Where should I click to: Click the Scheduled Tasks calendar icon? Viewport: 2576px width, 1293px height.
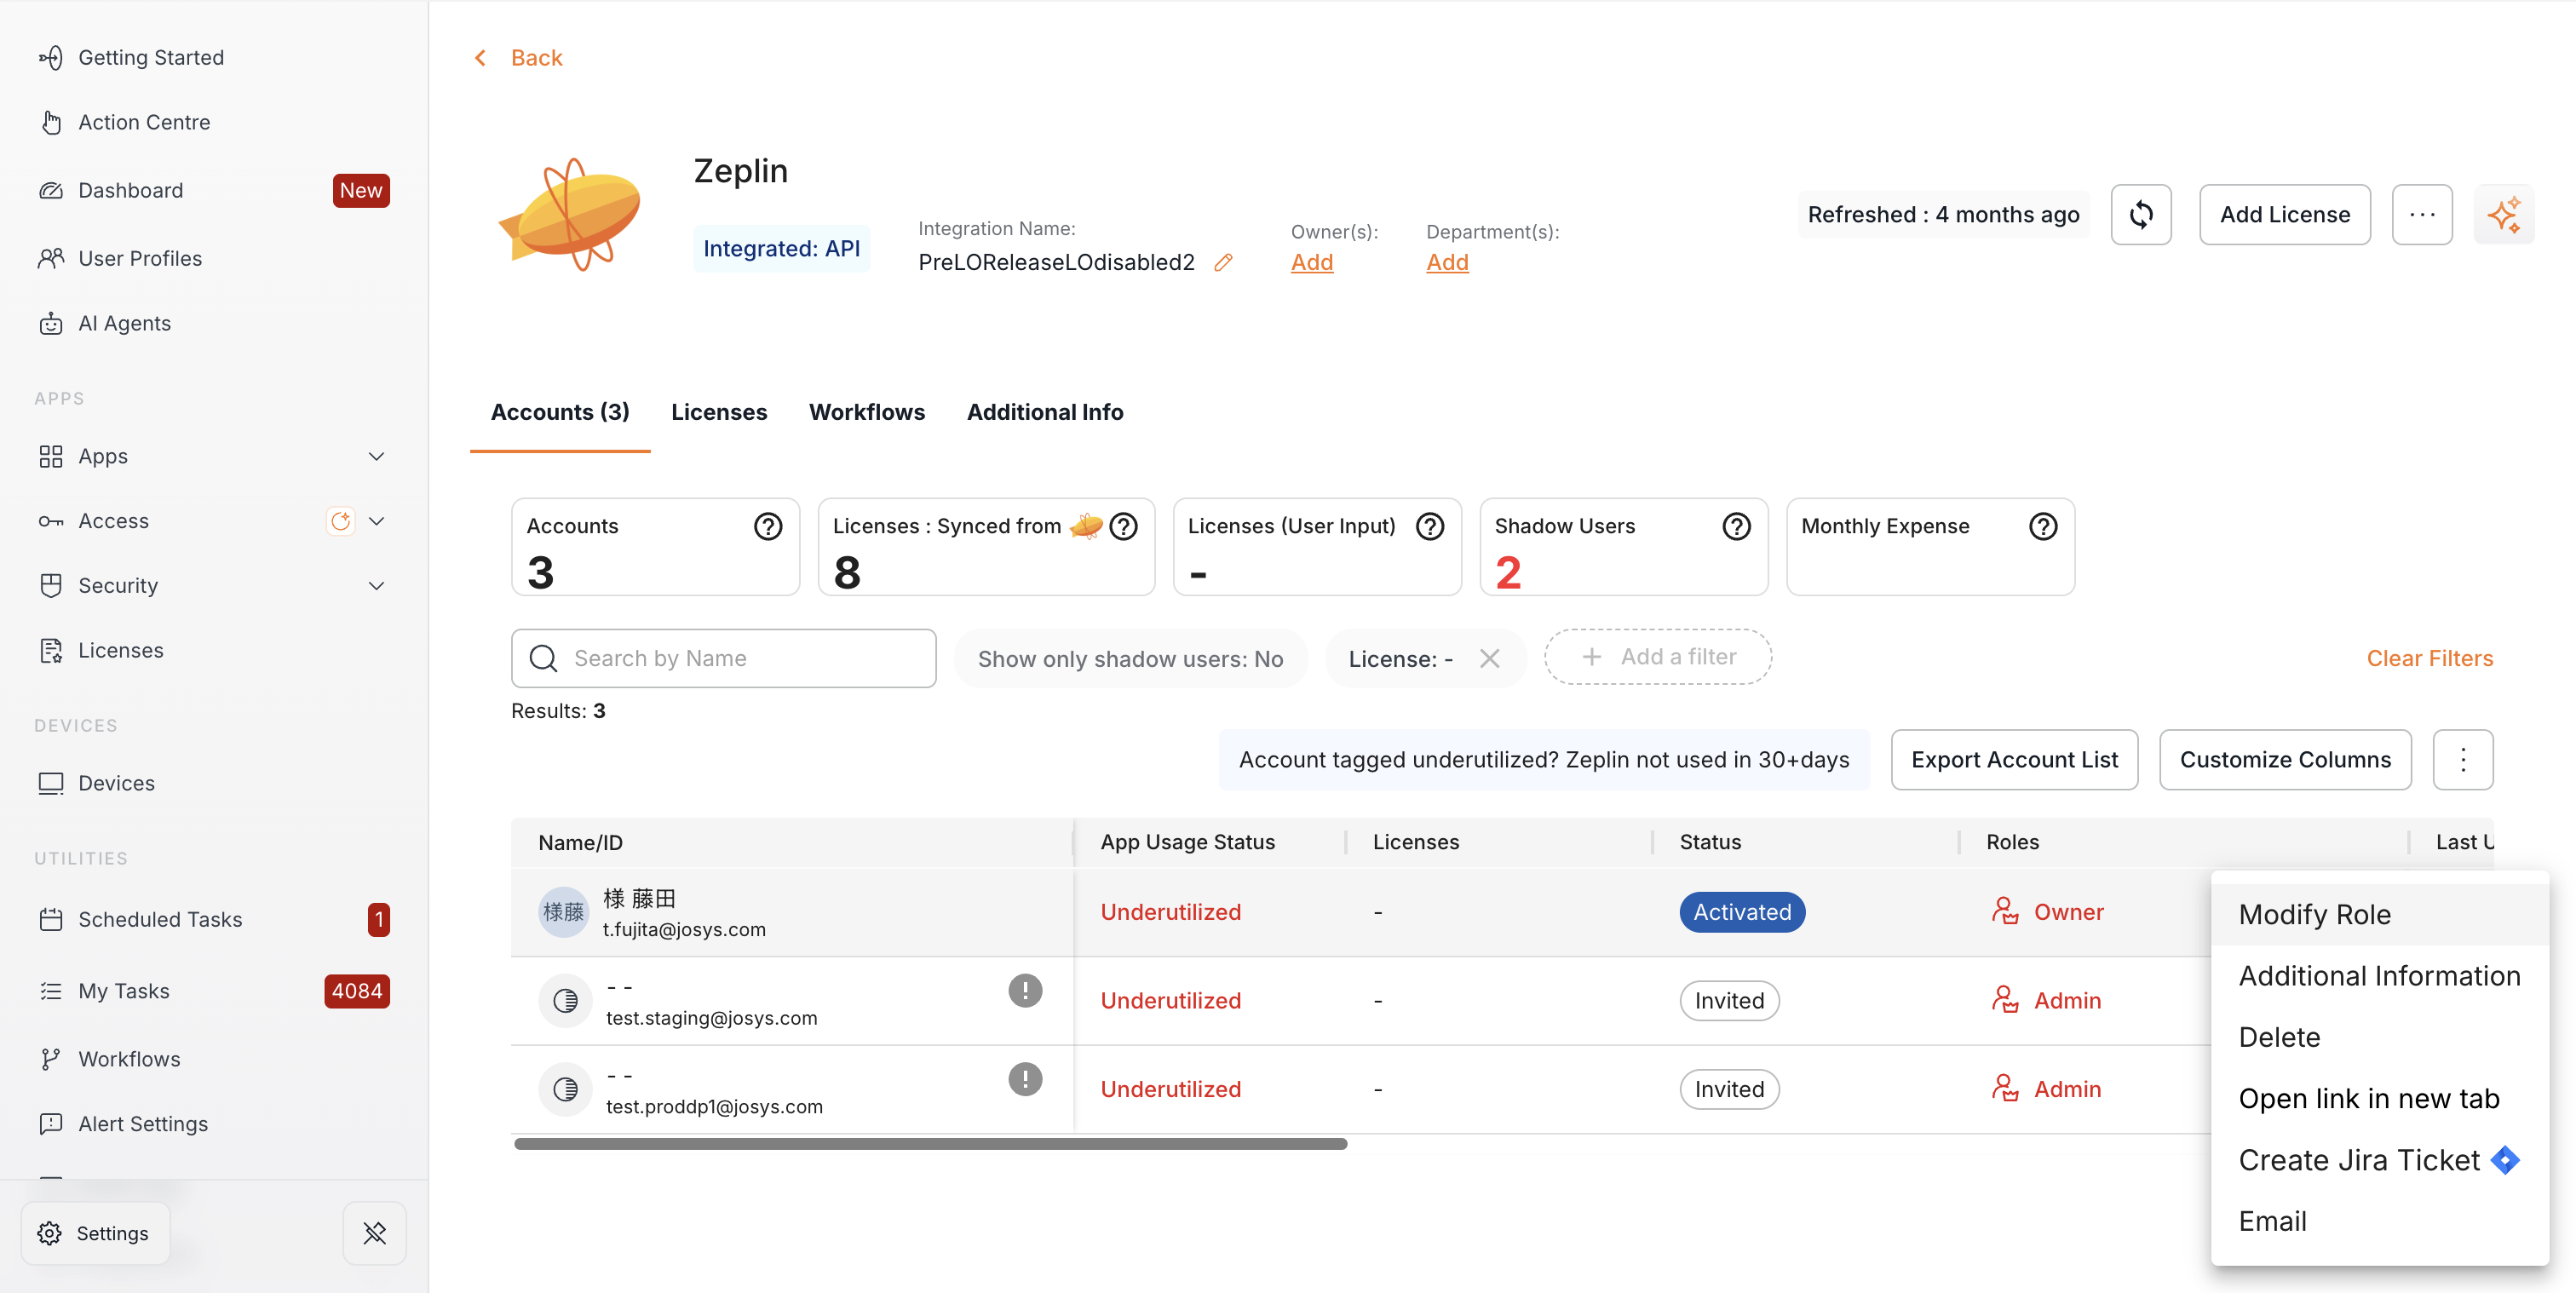(51, 919)
